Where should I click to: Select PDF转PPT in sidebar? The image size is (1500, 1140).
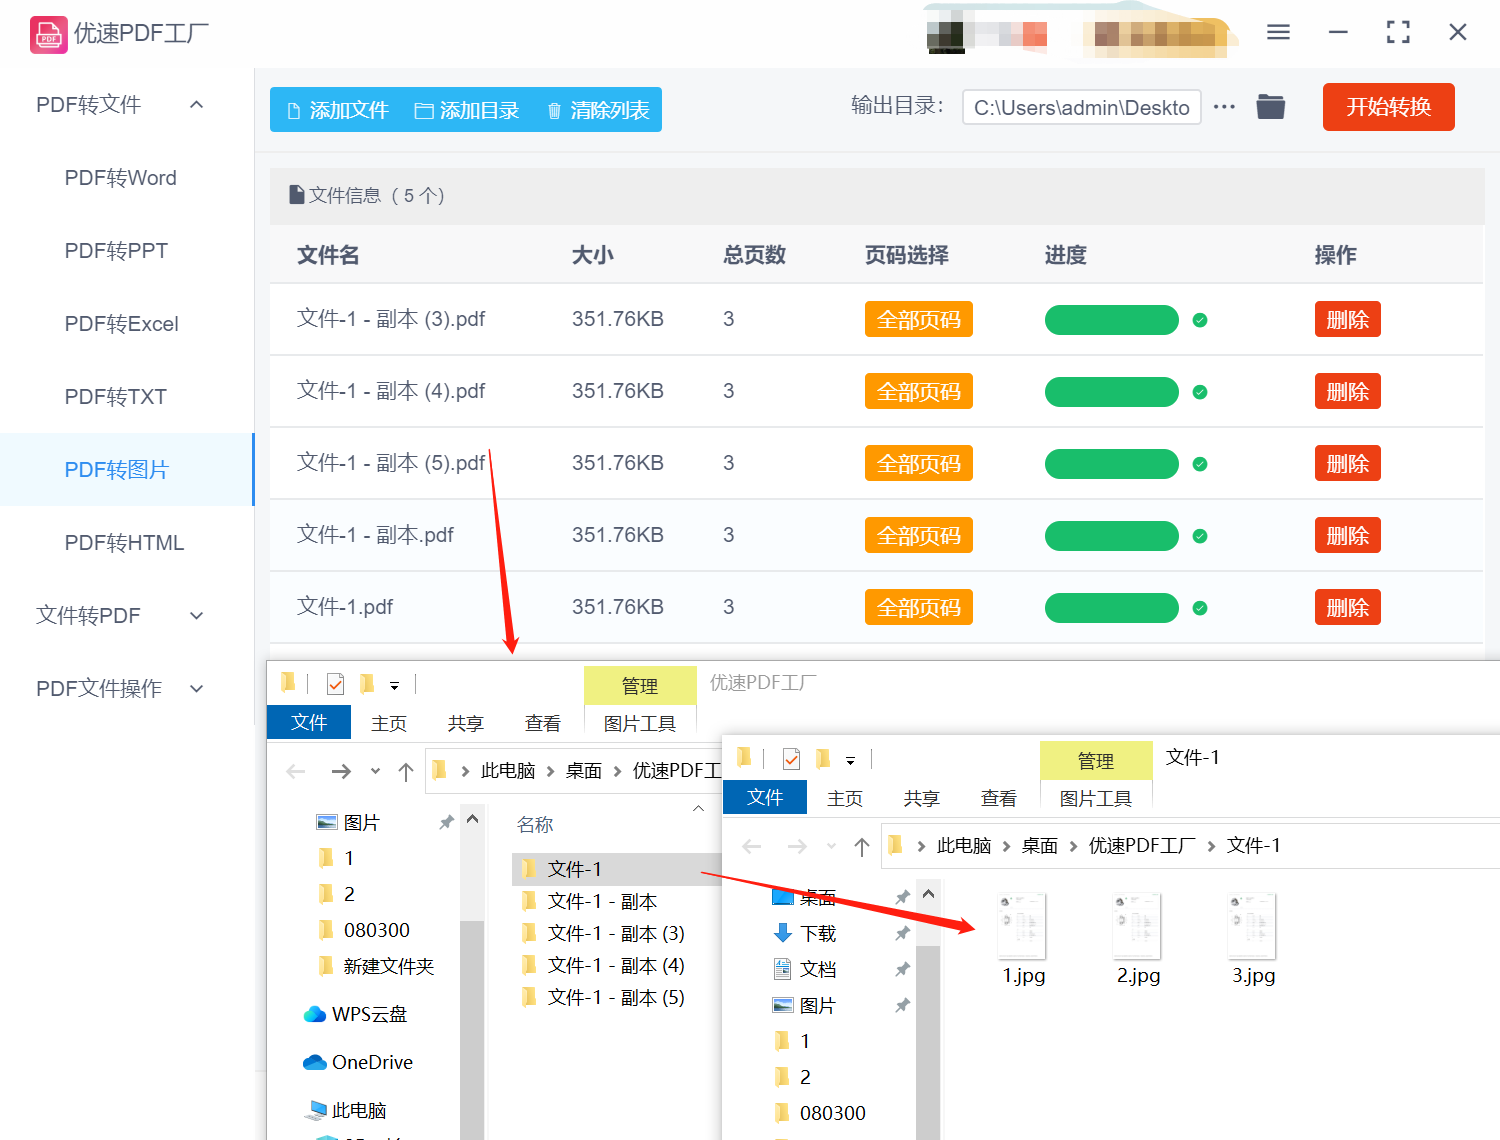click(116, 251)
